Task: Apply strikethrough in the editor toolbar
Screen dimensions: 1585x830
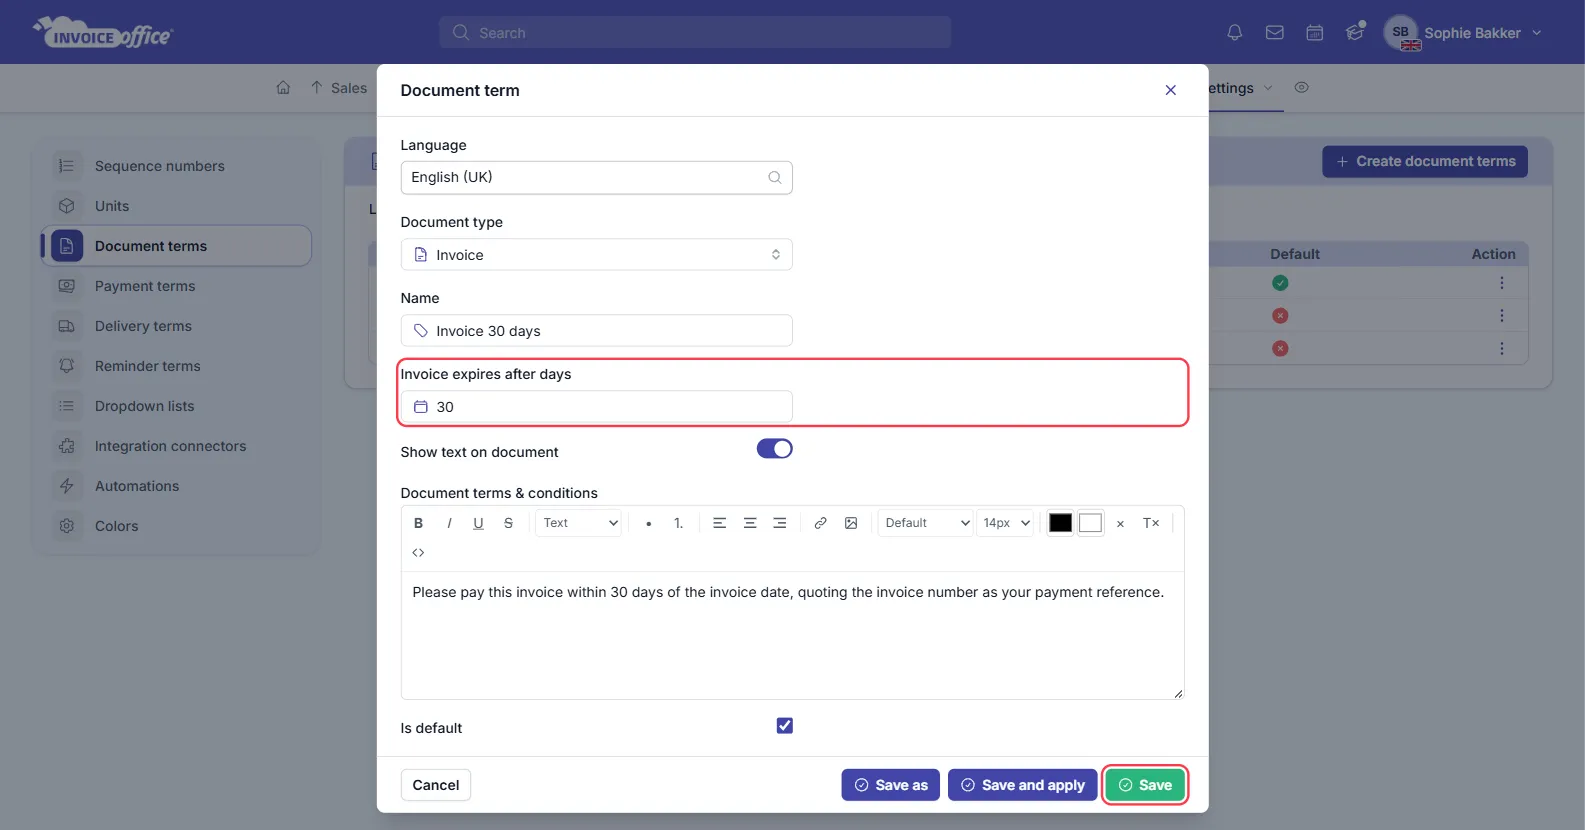Action: click(x=508, y=523)
